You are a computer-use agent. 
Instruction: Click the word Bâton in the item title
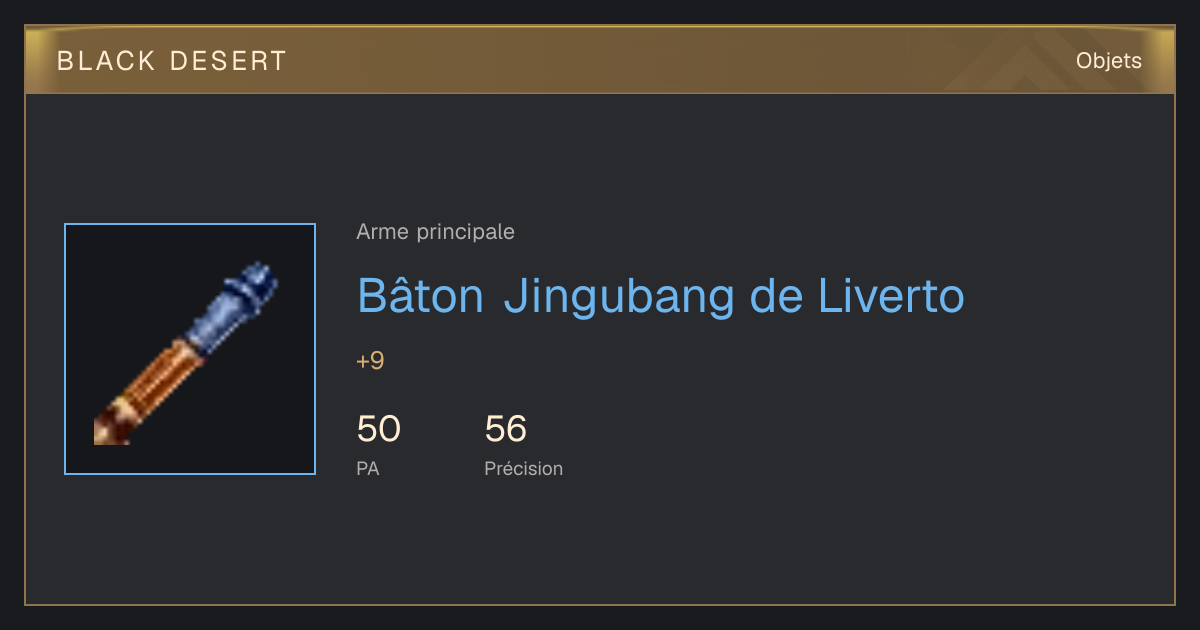(x=420, y=296)
